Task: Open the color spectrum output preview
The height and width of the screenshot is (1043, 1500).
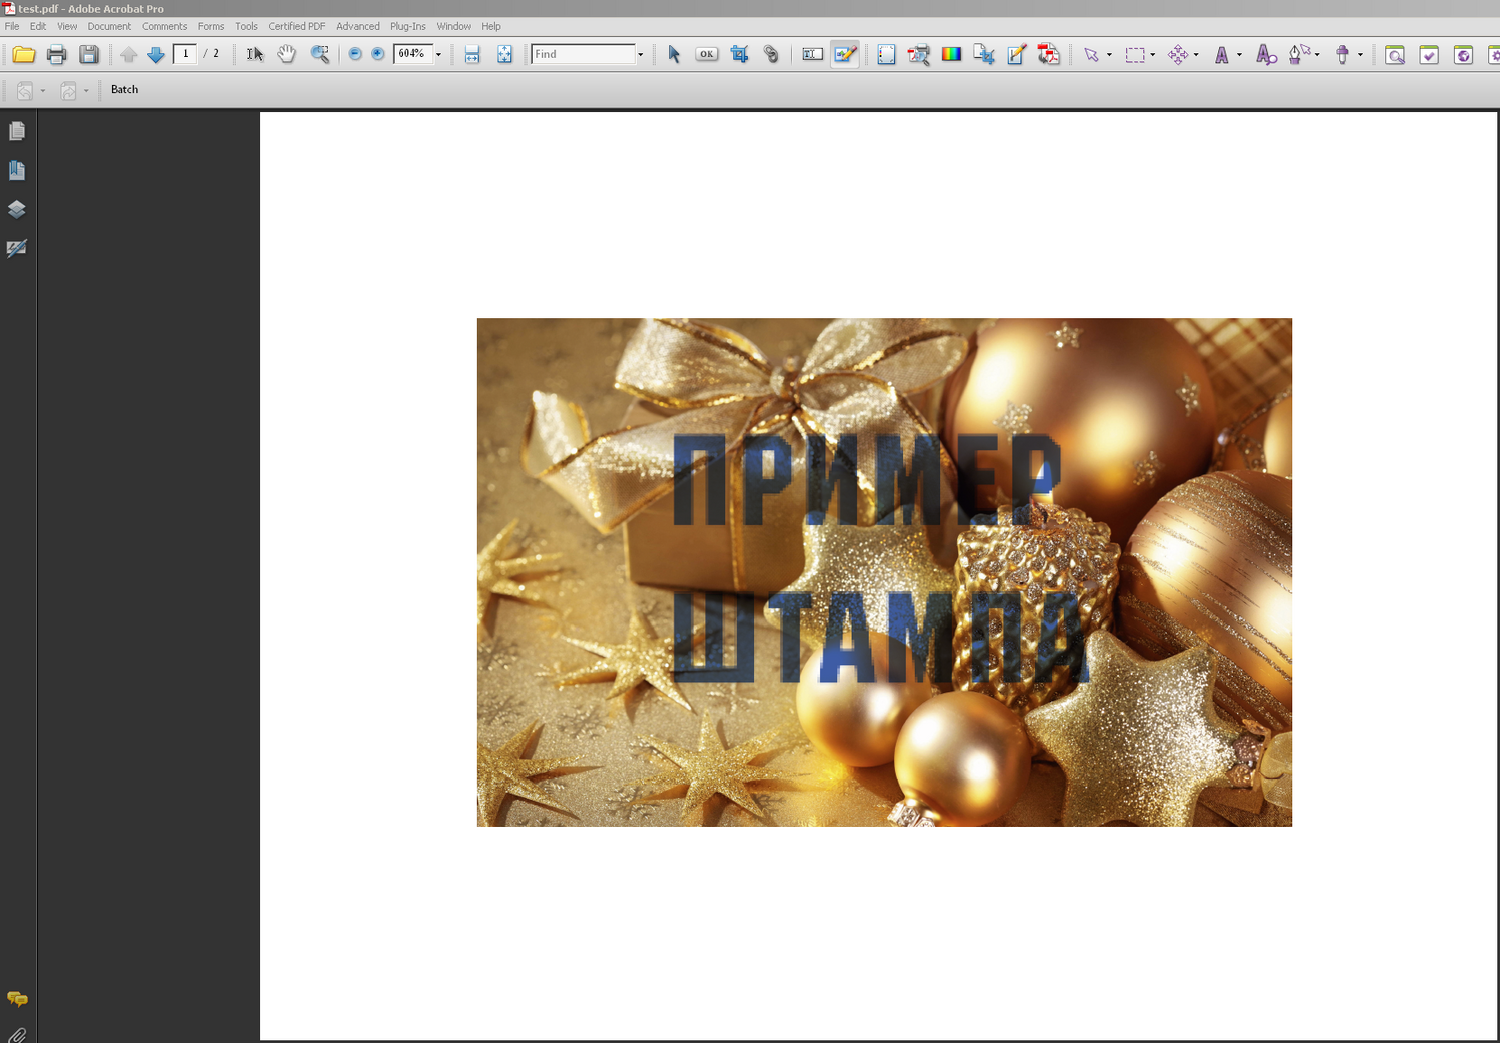Action: 951,54
